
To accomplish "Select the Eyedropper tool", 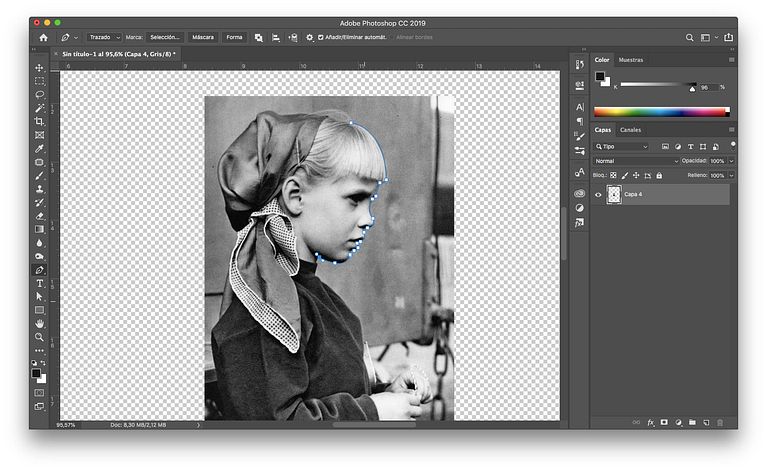I will [x=40, y=148].
